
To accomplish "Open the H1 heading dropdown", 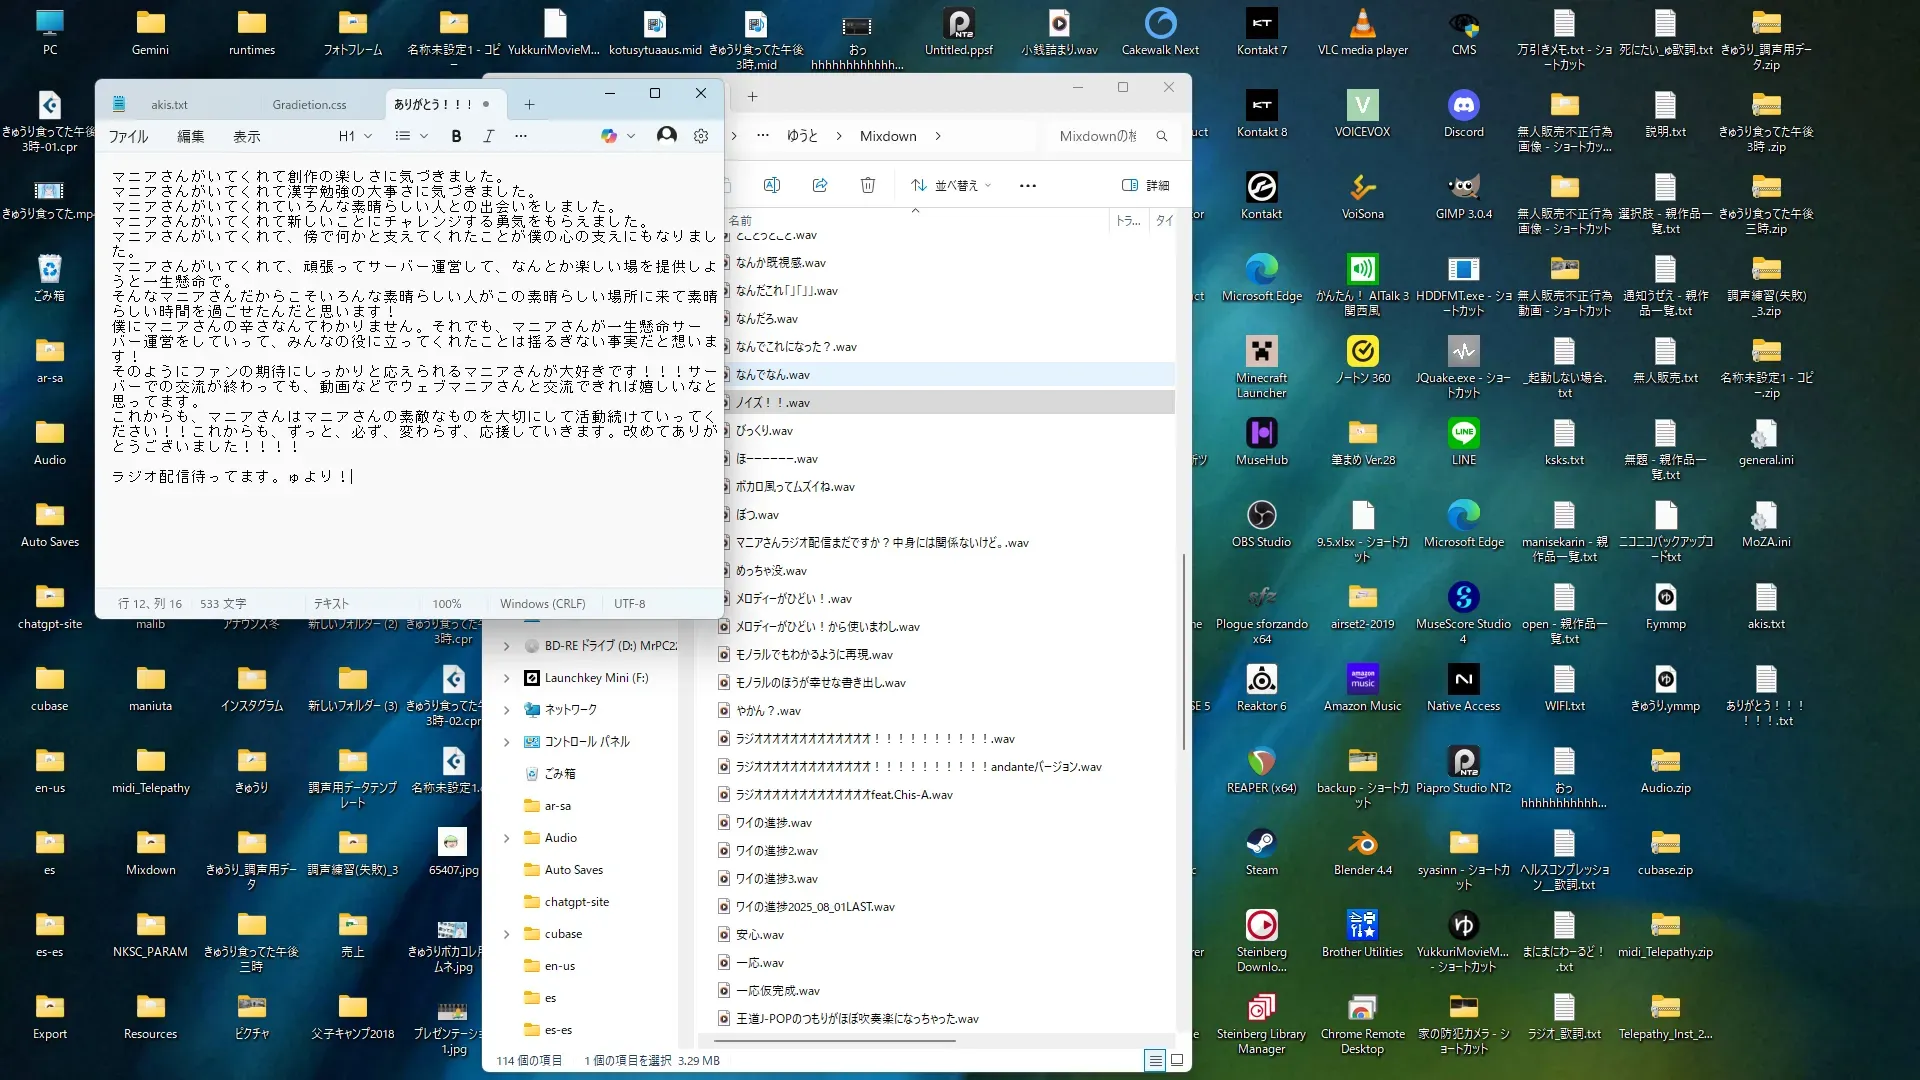I will click(x=355, y=136).
